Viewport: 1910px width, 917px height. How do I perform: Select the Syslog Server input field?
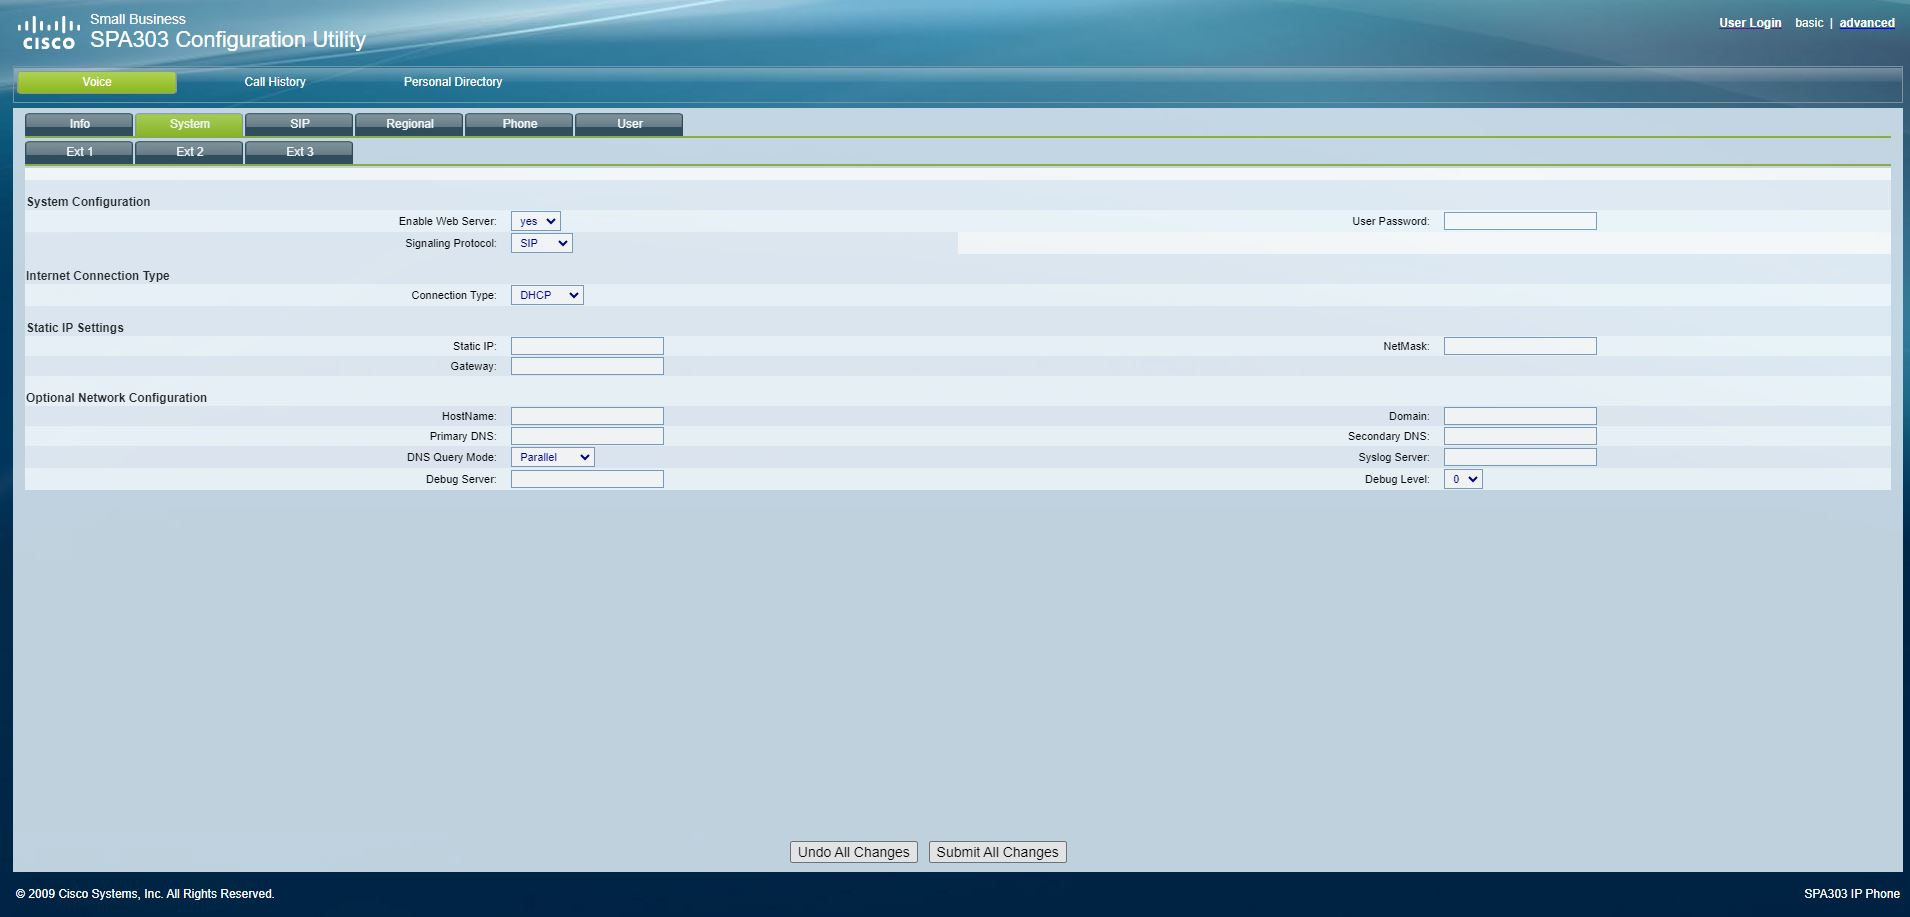(x=1519, y=457)
